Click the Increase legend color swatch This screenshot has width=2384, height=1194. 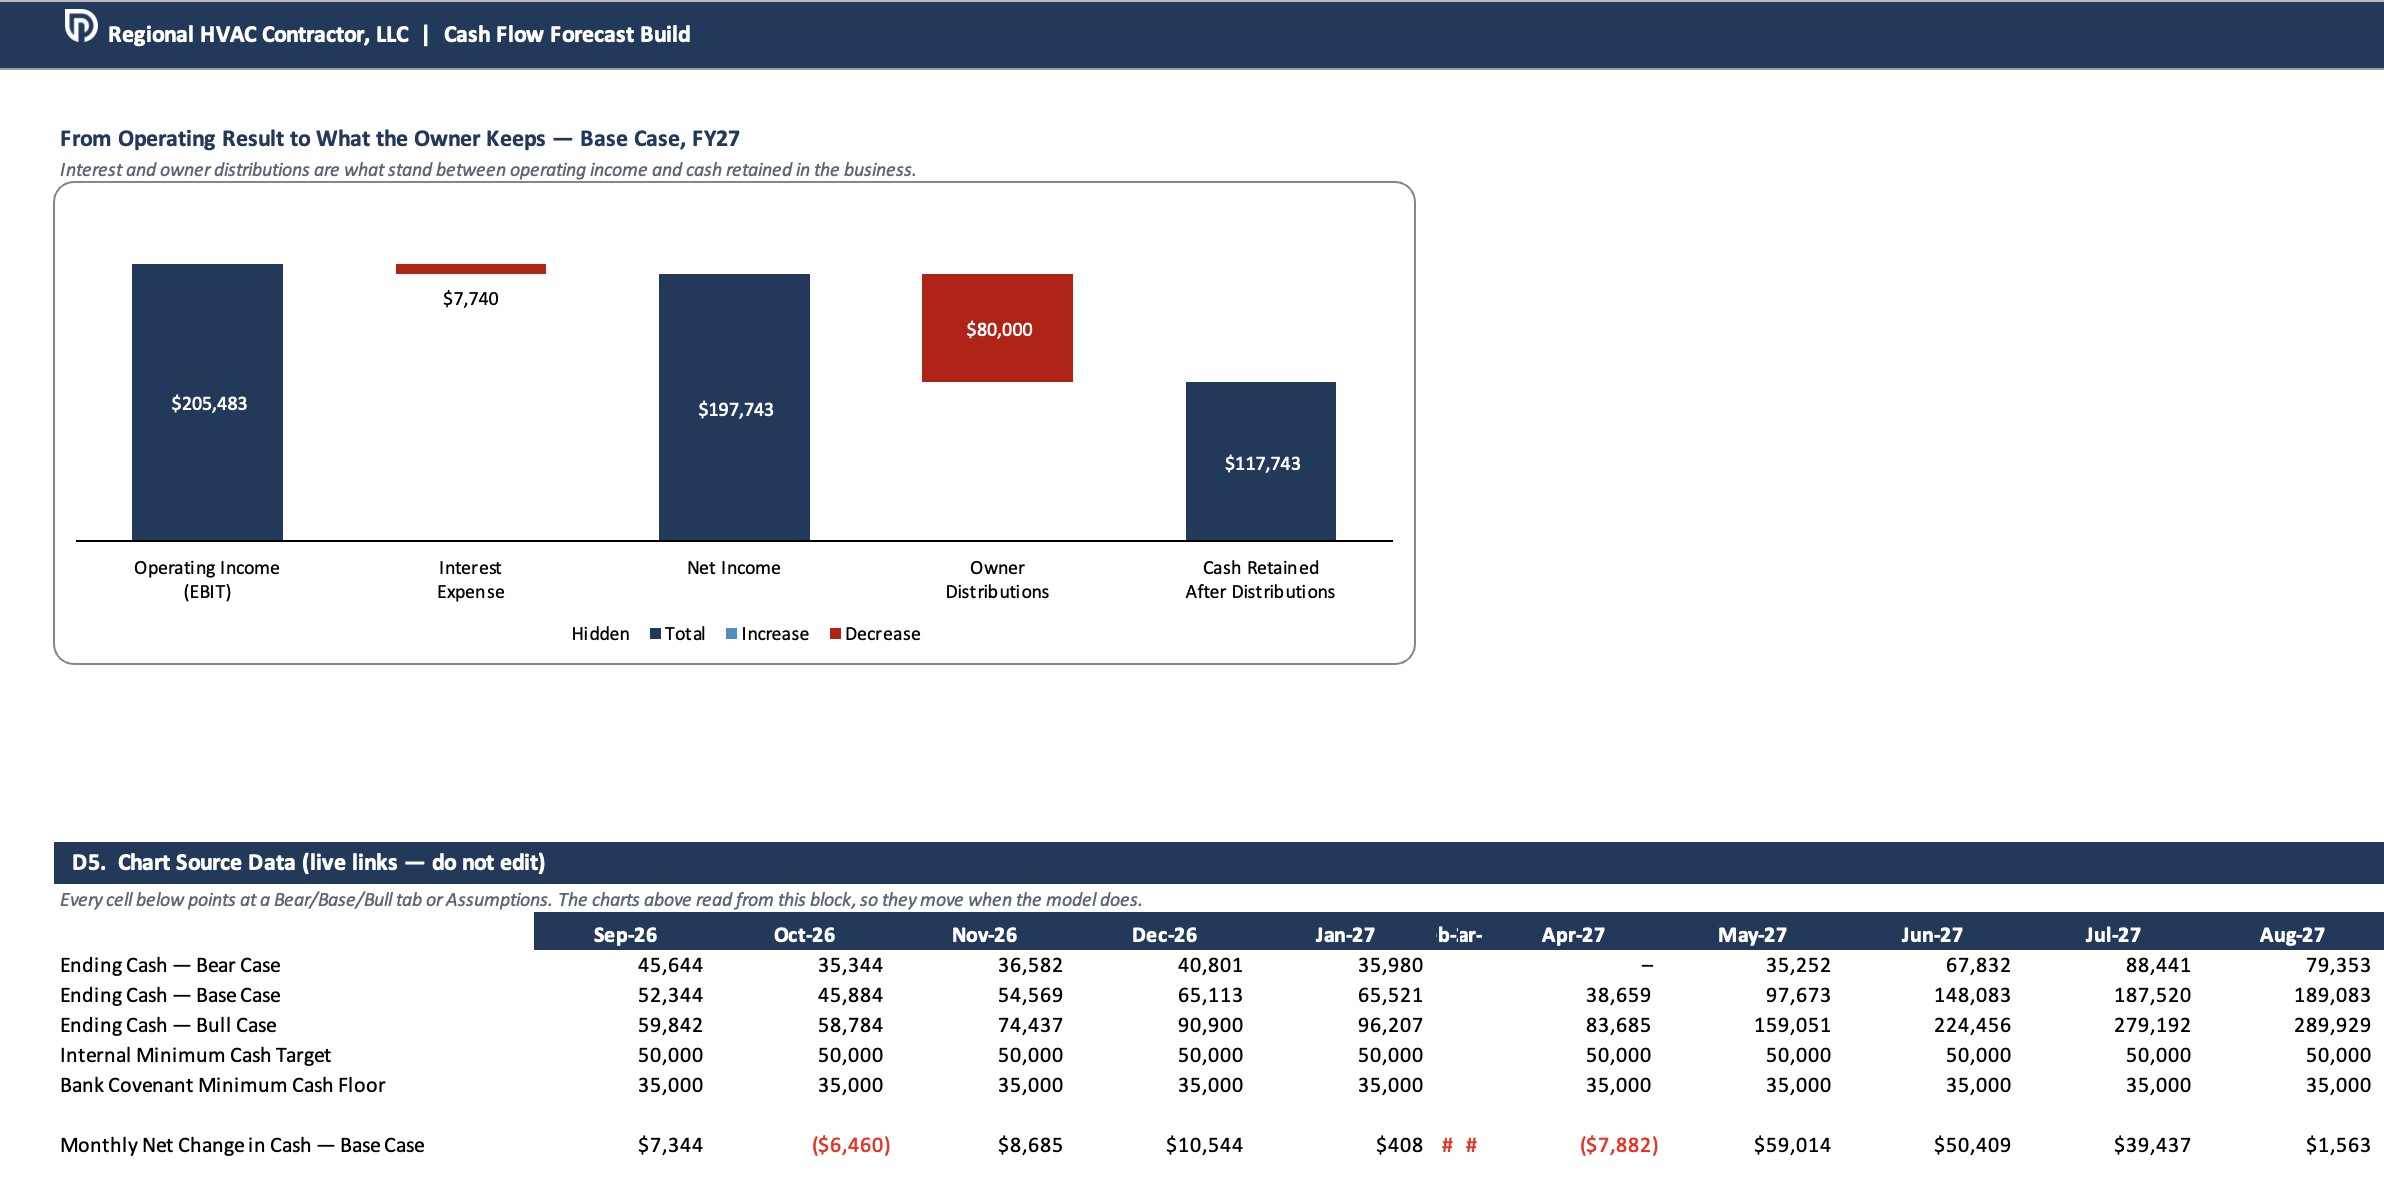click(x=732, y=634)
